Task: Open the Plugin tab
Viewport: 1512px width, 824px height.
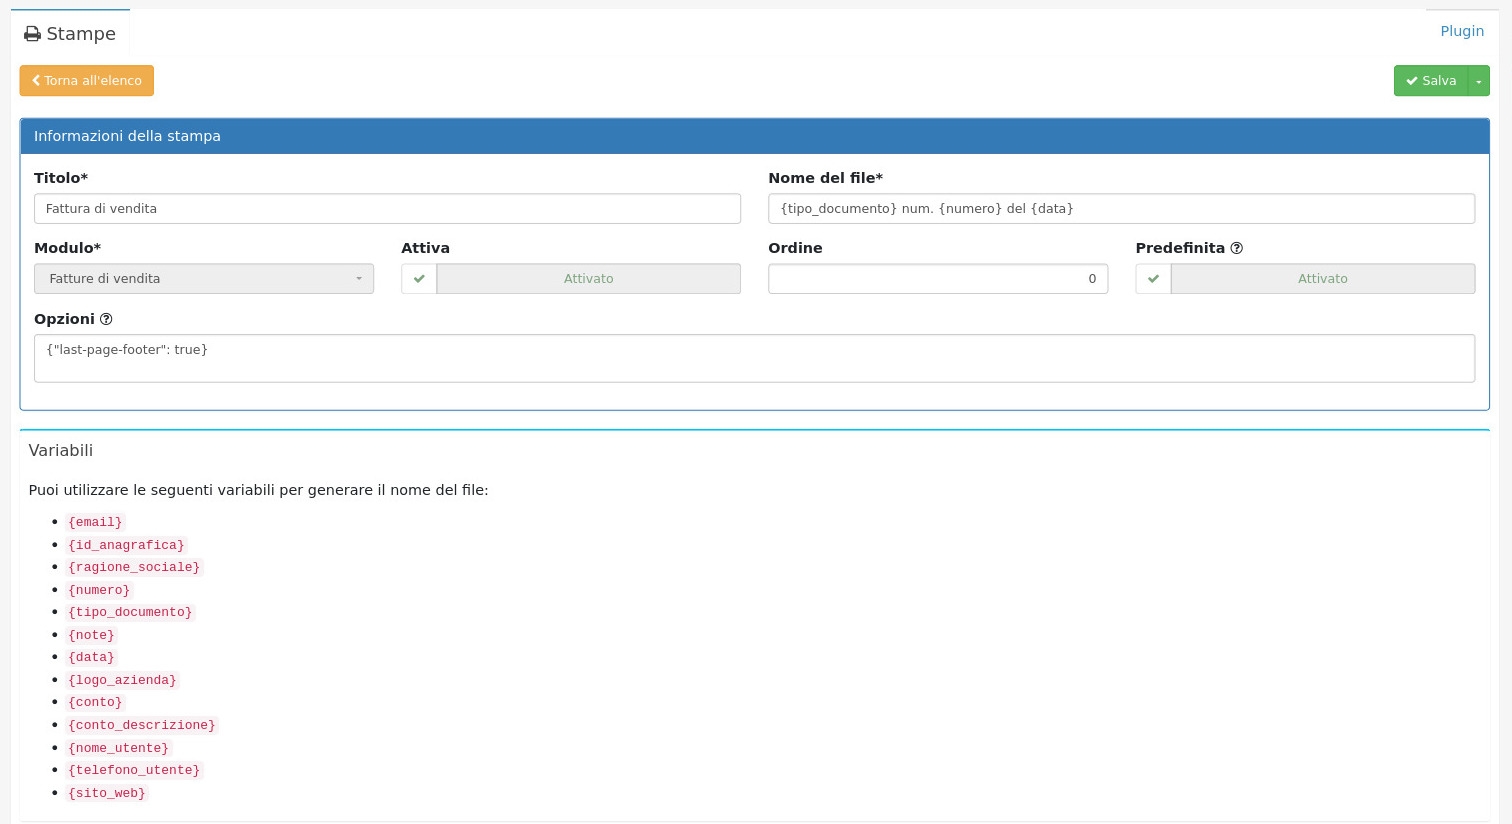Action: 1461,31
